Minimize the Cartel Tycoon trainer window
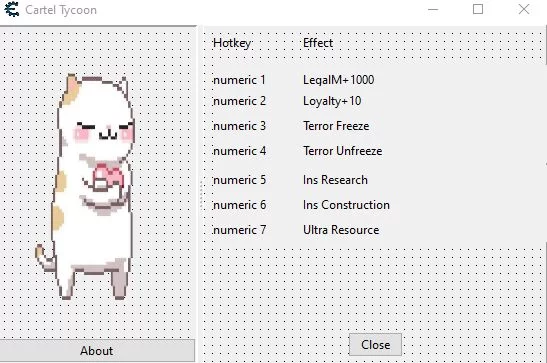The image size is (547, 363). (433, 9)
